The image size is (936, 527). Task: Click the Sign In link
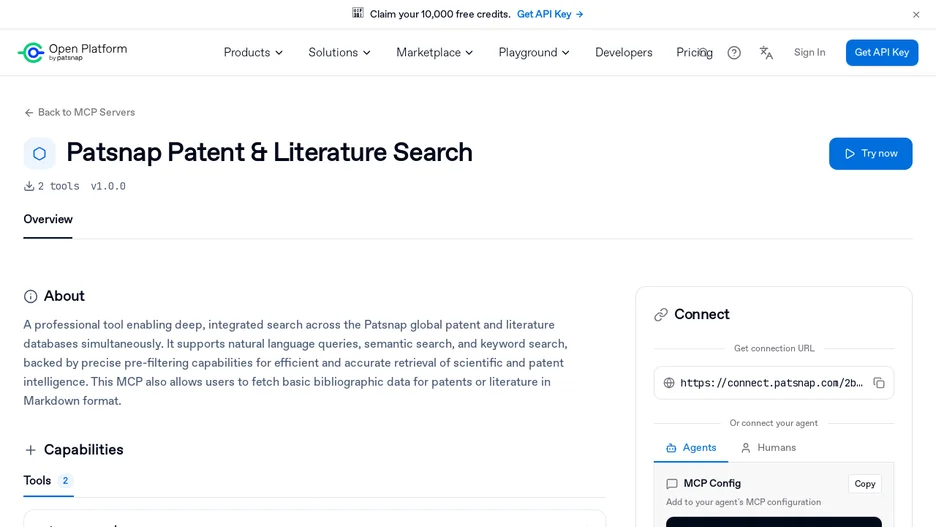coord(809,53)
